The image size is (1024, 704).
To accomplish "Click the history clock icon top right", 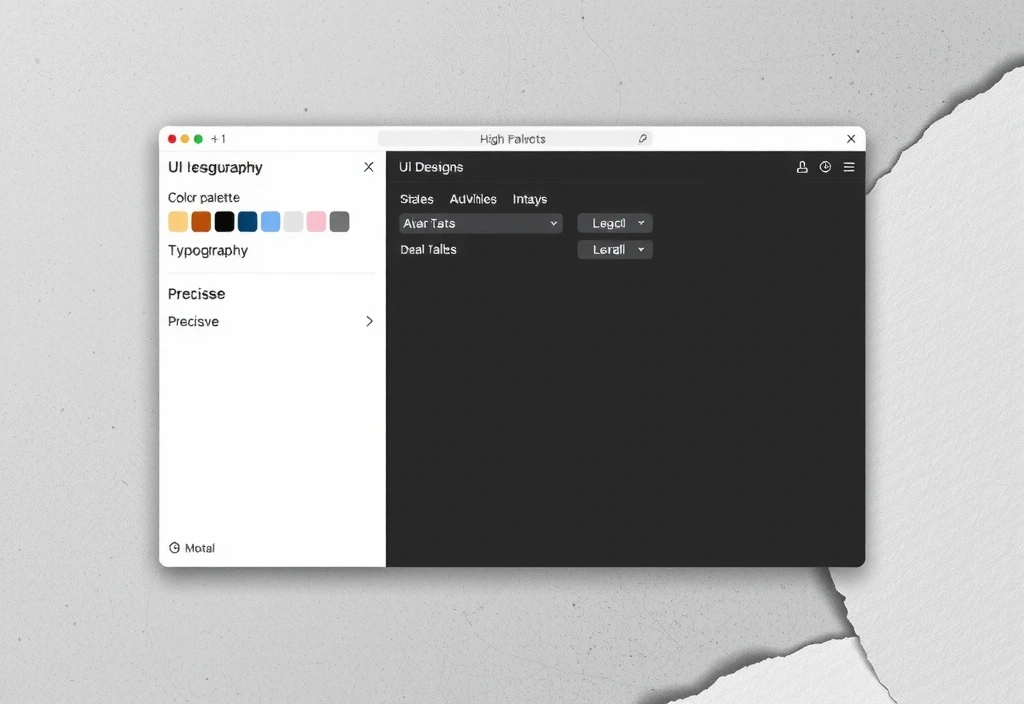I will click(825, 167).
